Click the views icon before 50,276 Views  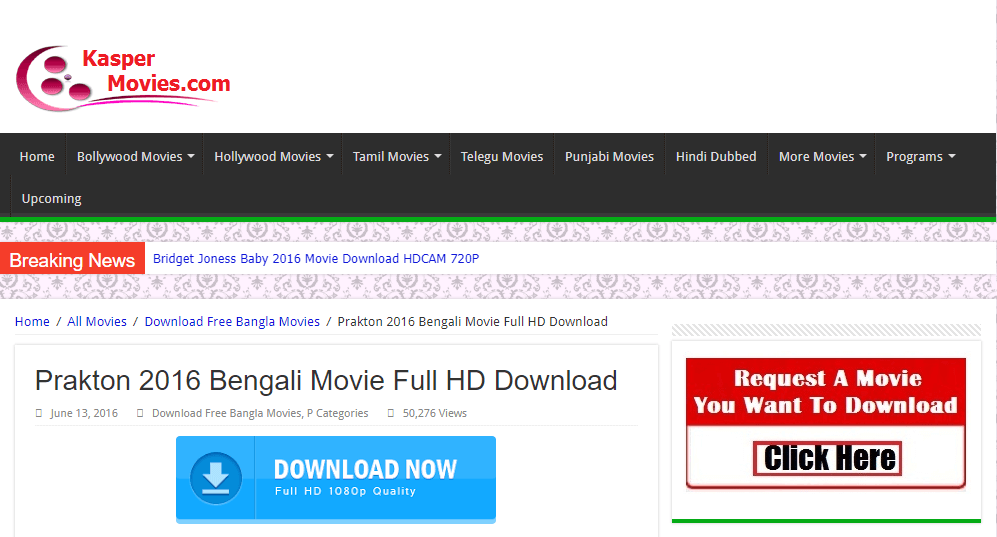(391, 413)
